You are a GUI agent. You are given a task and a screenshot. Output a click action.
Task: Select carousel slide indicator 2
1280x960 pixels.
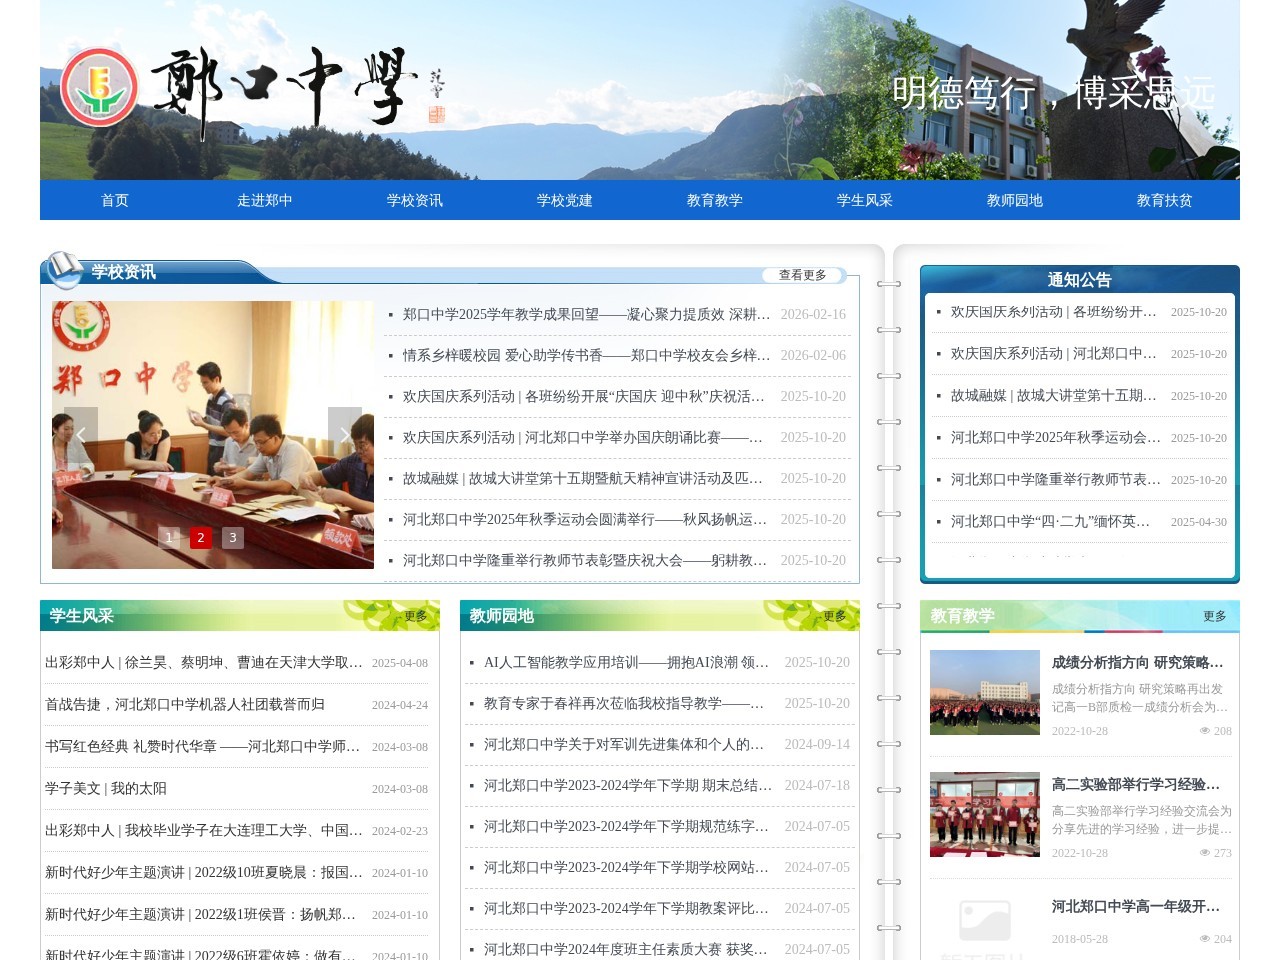pyautogui.click(x=201, y=538)
